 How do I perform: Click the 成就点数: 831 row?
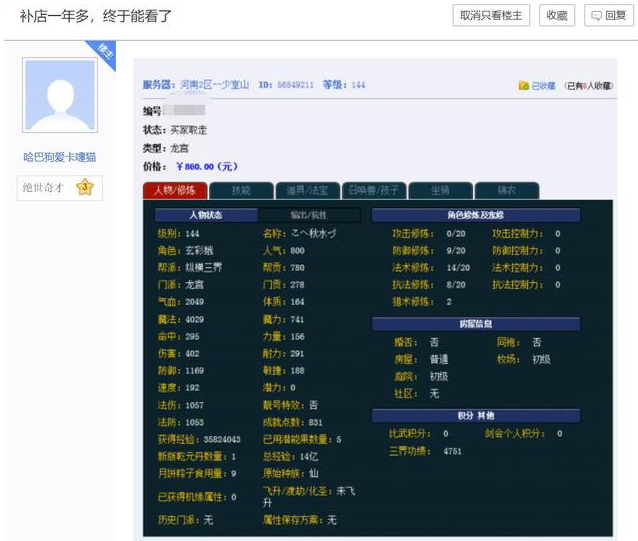[293, 422]
